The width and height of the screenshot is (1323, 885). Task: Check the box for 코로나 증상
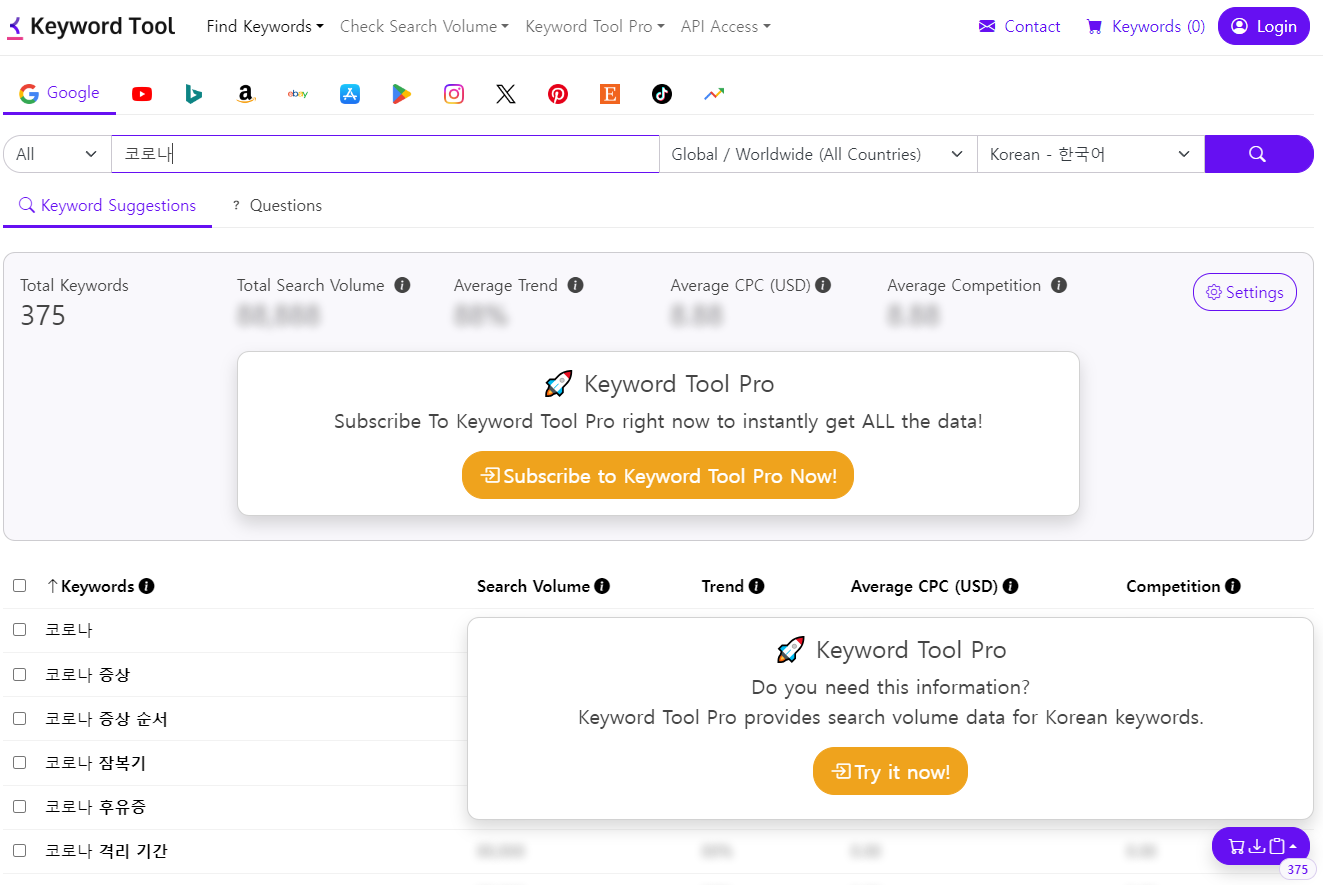pos(19,674)
